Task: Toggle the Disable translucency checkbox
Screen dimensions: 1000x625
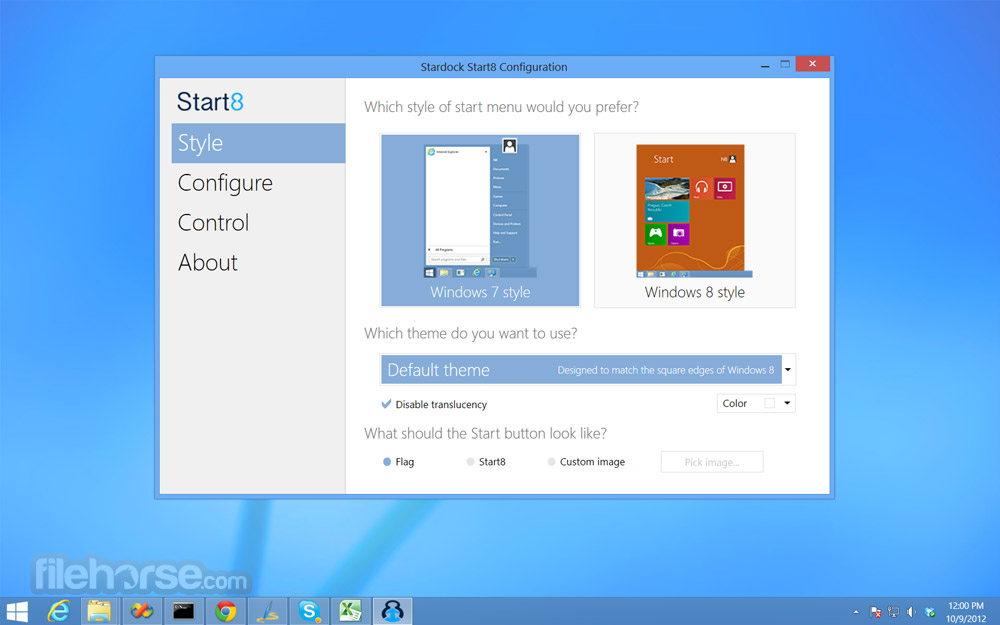Action: pyautogui.click(x=386, y=404)
